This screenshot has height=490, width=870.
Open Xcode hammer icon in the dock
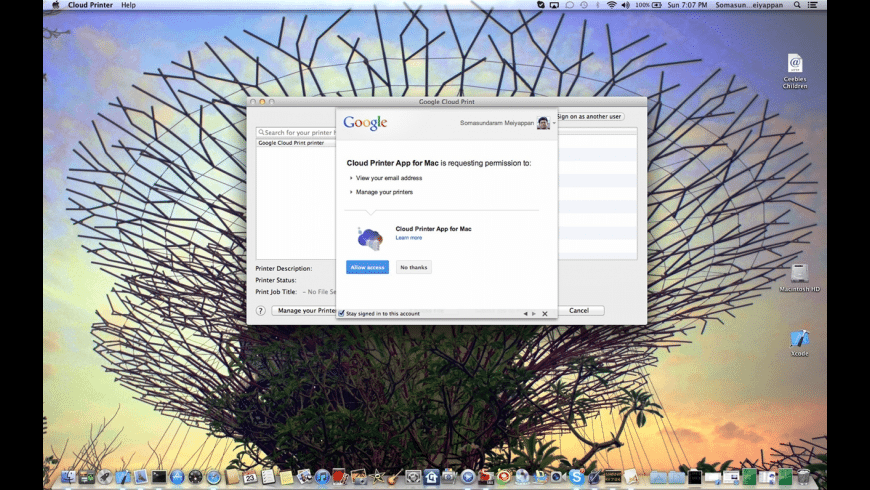point(123,476)
